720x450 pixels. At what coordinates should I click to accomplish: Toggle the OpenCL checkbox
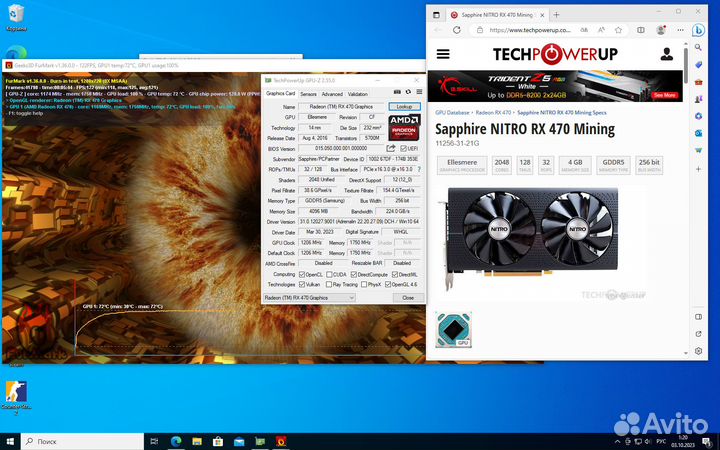point(302,274)
